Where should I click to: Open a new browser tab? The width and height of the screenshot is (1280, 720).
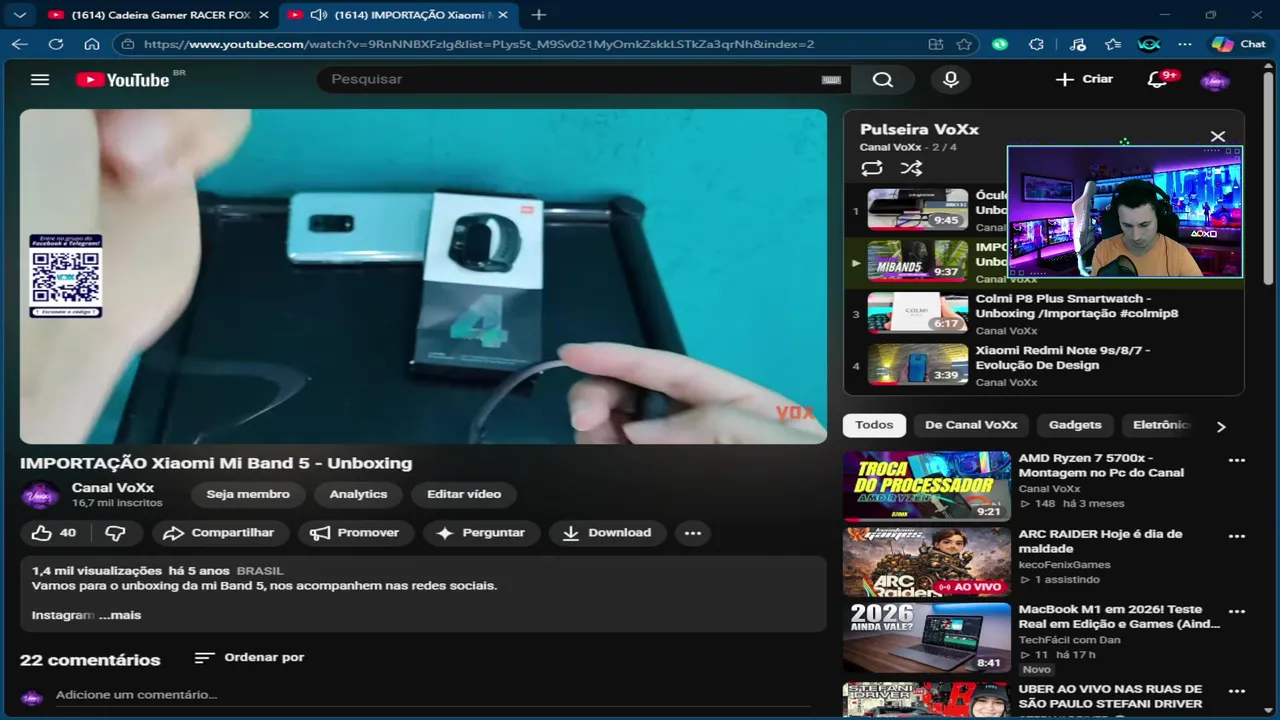pos(539,15)
